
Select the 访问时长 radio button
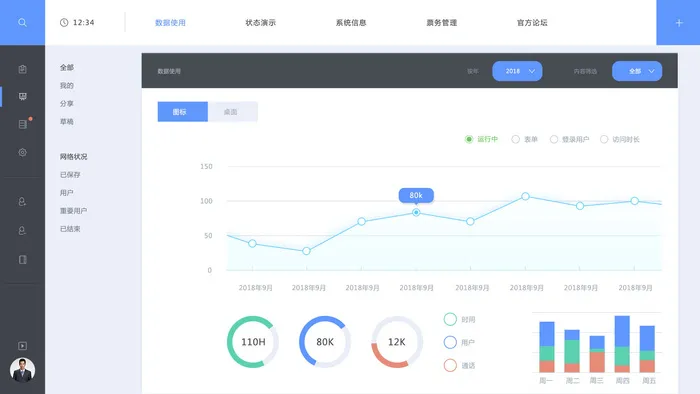604,139
